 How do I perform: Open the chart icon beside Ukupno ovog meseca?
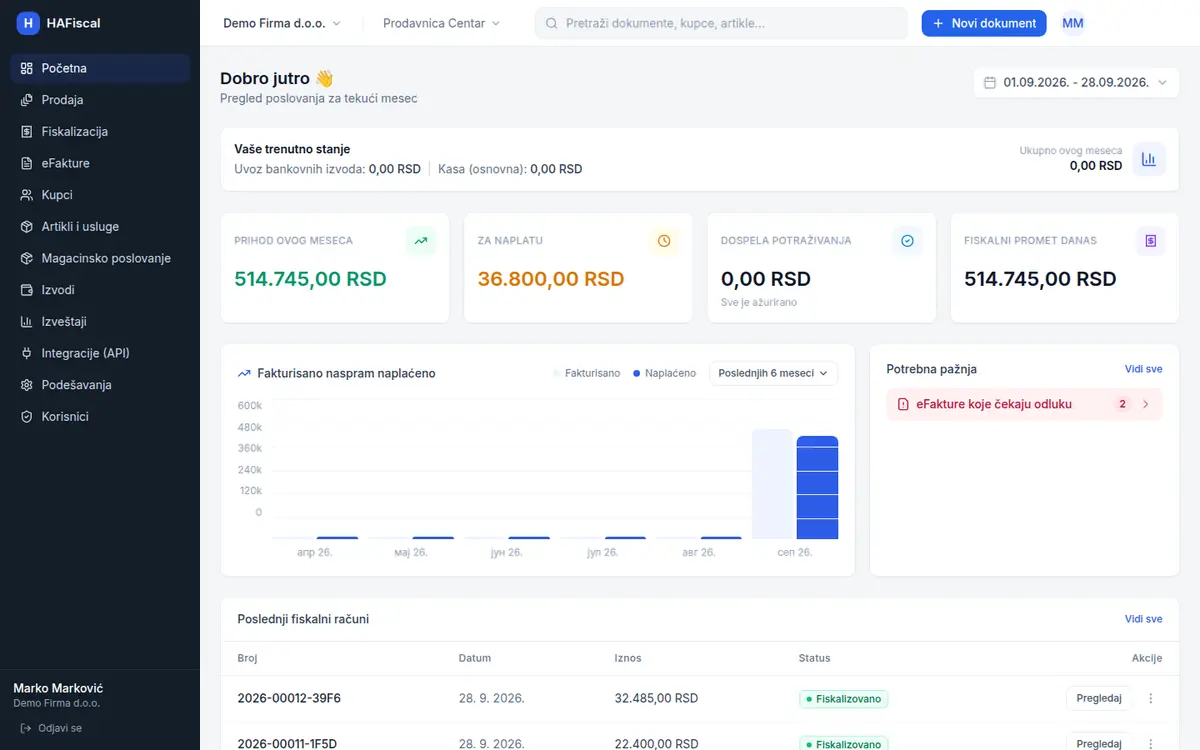1149,159
